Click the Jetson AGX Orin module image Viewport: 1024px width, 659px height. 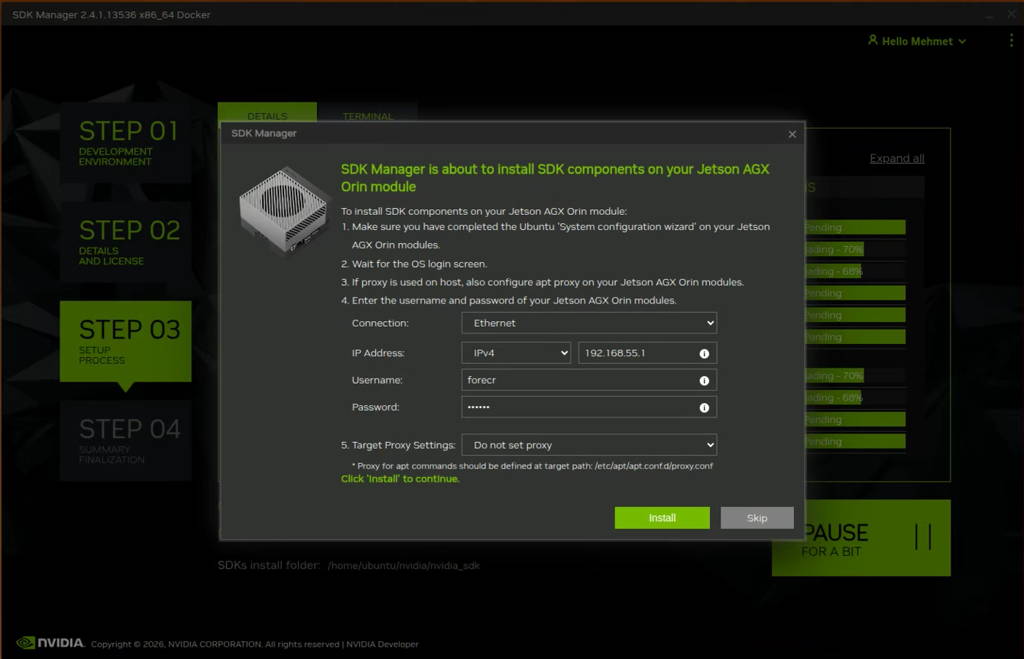tap(284, 208)
